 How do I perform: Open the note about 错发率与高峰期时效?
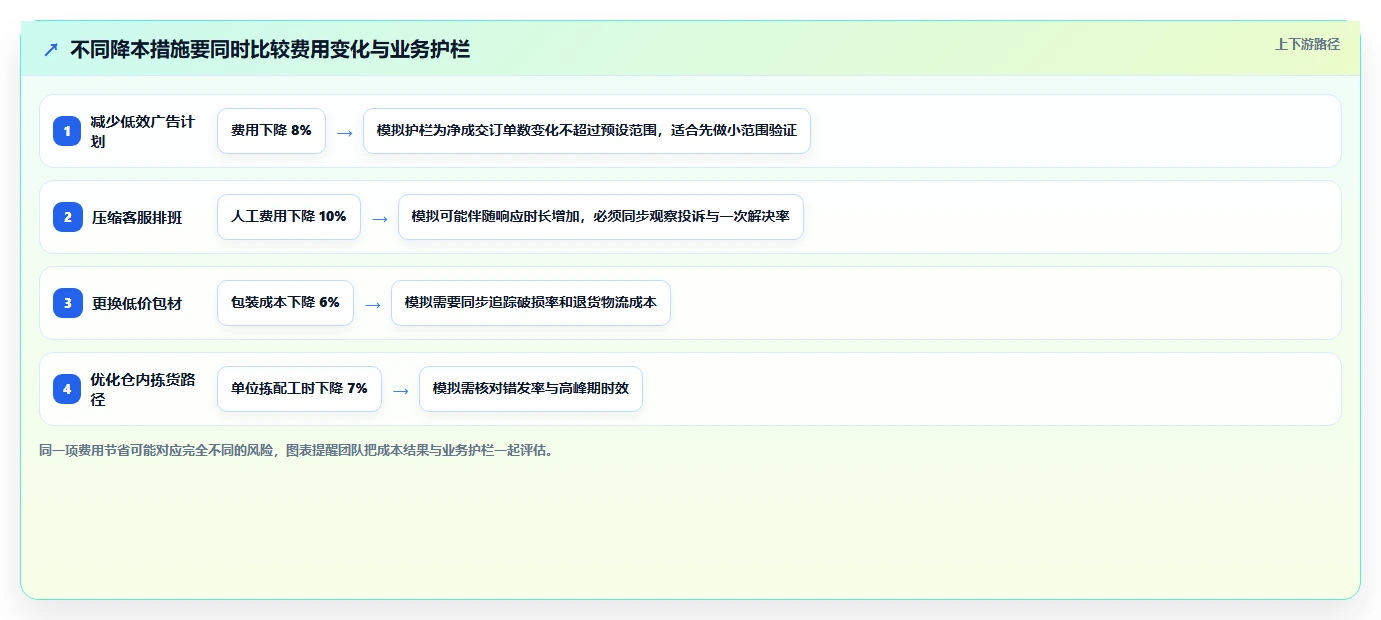(531, 389)
